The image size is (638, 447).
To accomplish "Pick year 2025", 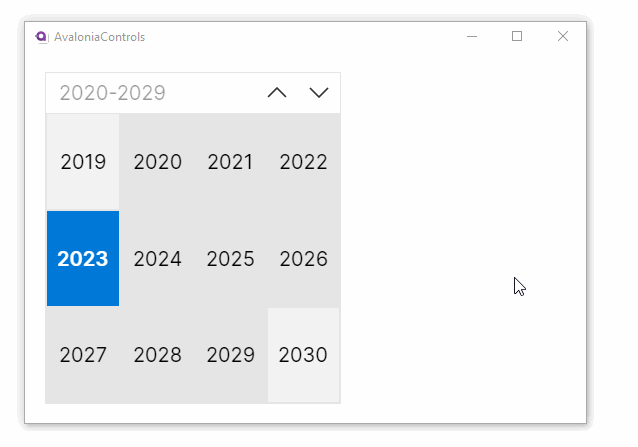I will [x=230, y=259].
